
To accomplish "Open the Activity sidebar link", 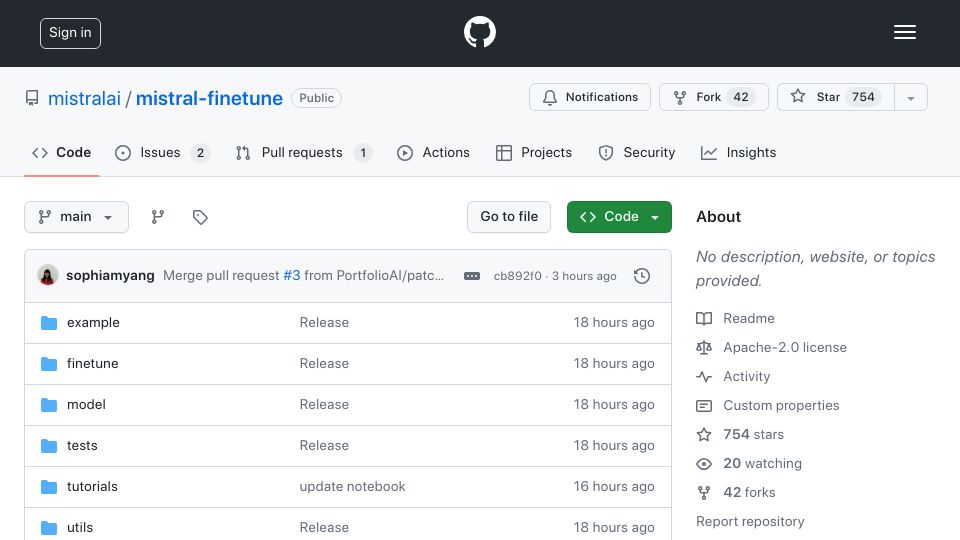I will click(746, 377).
